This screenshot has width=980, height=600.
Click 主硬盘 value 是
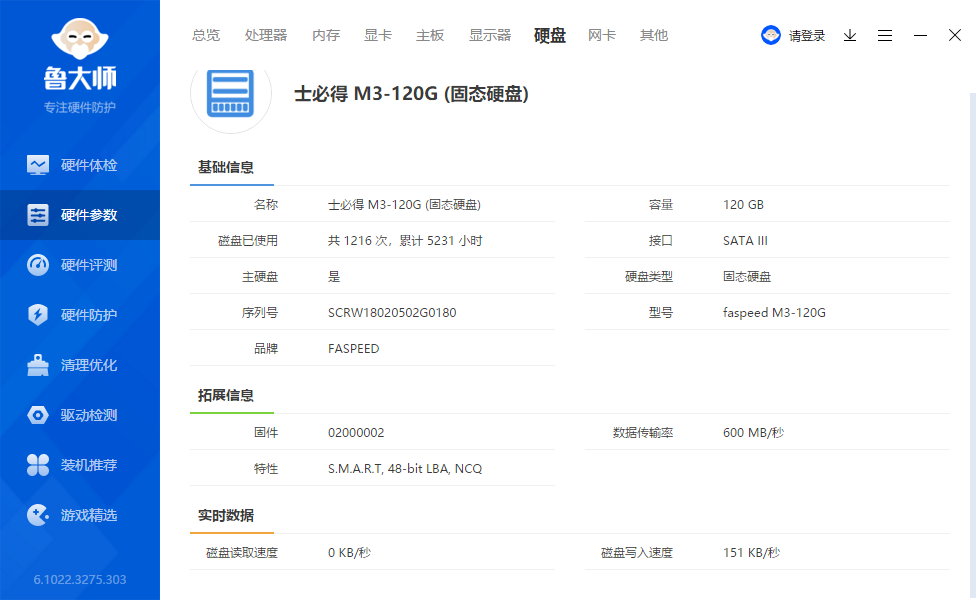334,276
